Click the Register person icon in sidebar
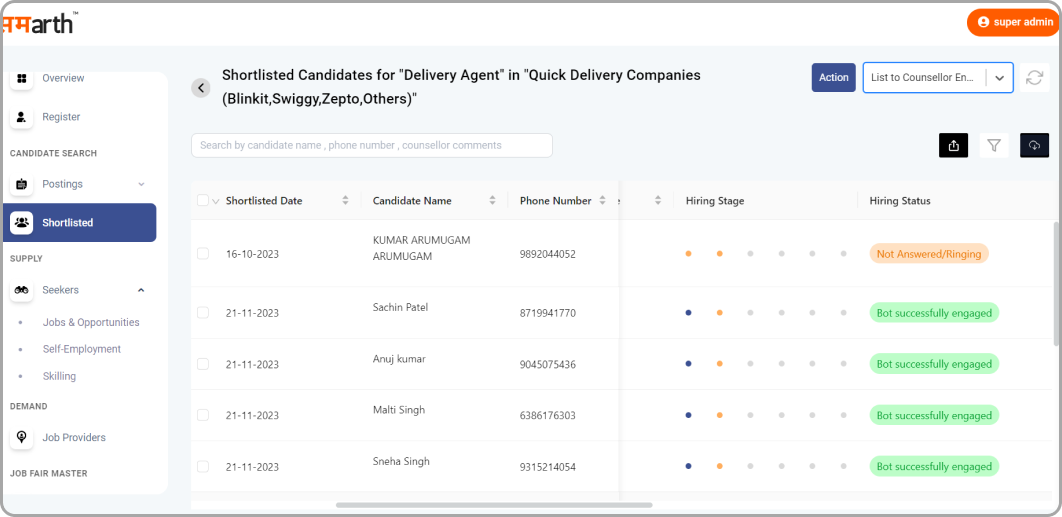1062x517 pixels. (22, 117)
